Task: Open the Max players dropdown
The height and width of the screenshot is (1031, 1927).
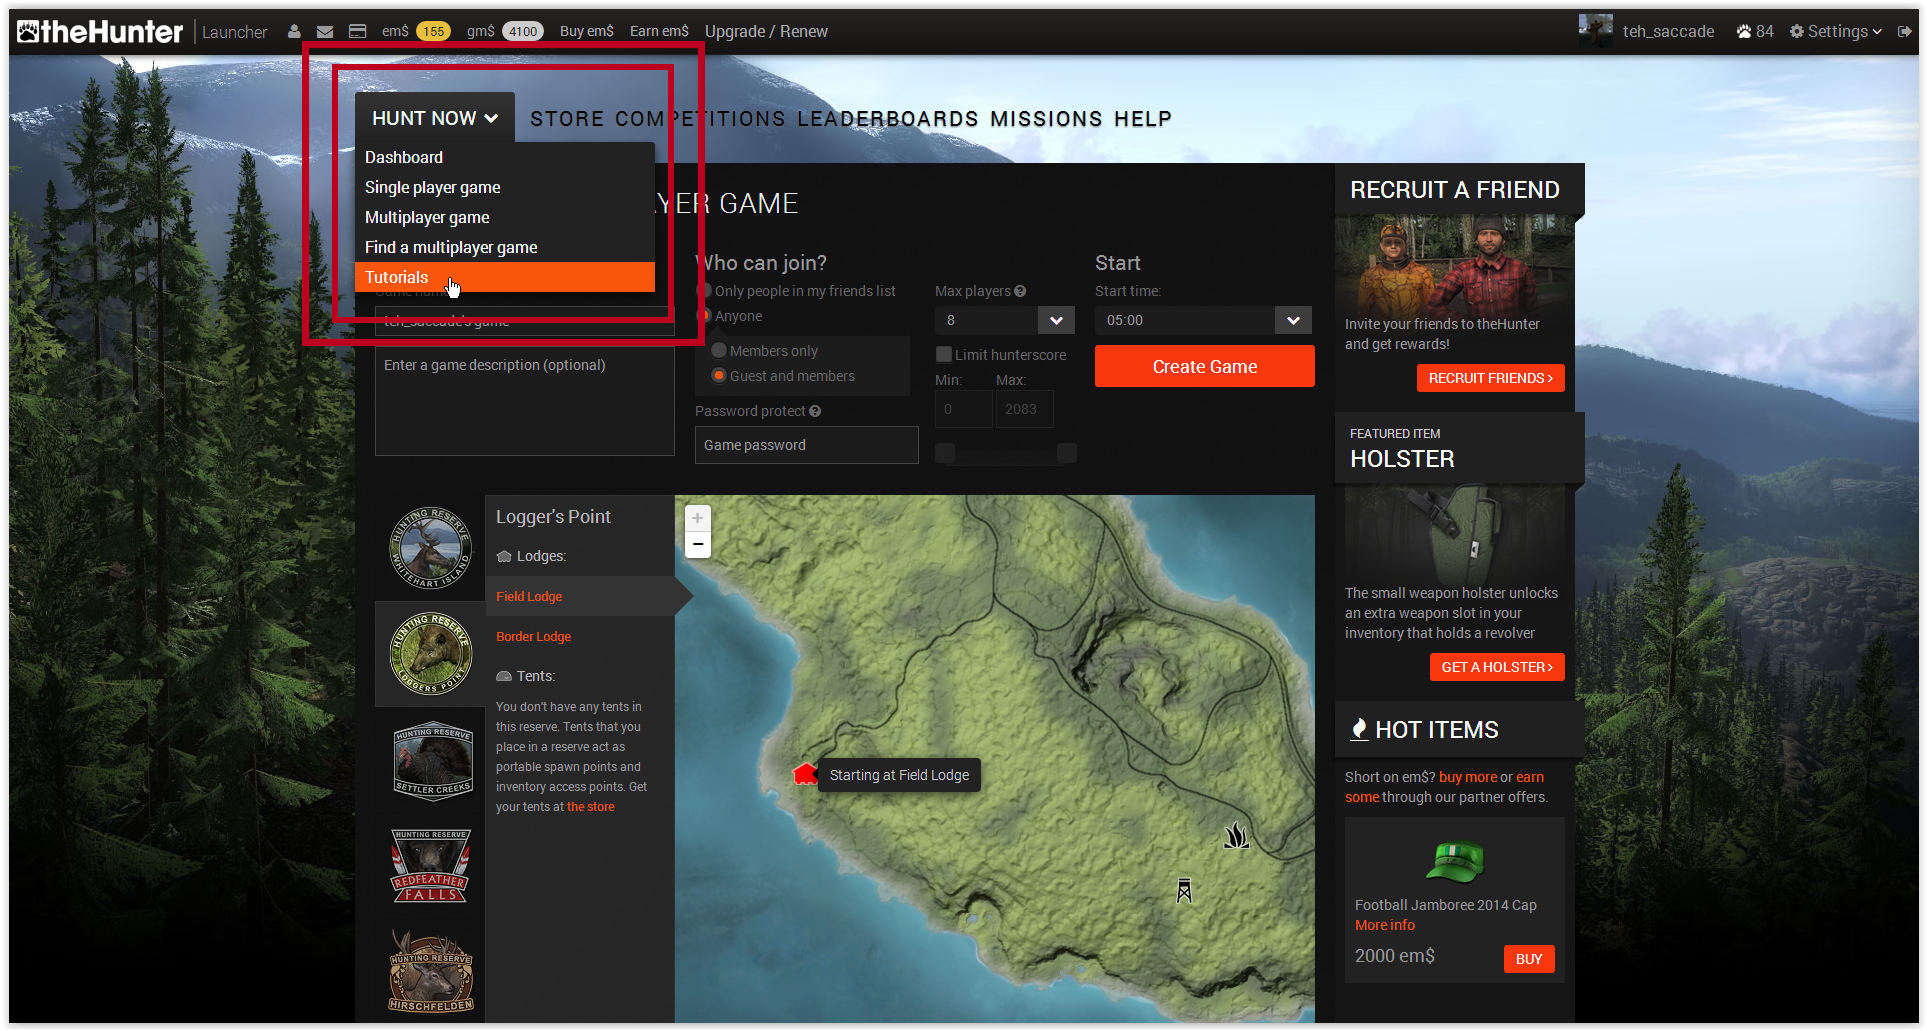Action: (x=1004, y=320)
